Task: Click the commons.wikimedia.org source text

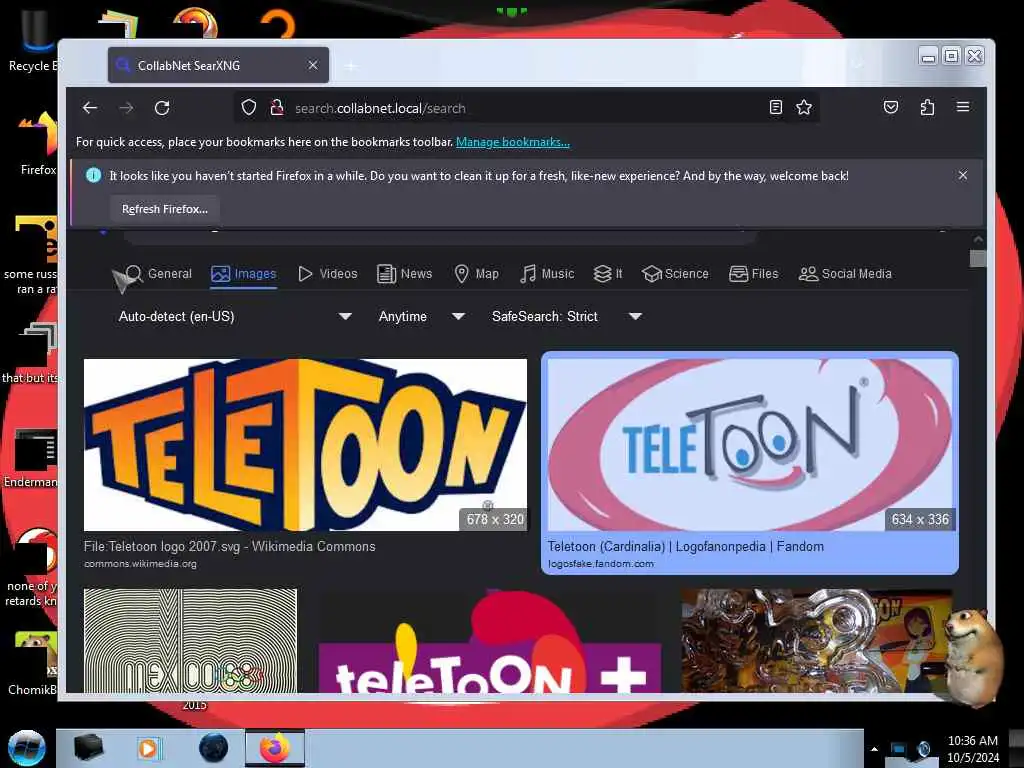Action: (x=140, y=564)
